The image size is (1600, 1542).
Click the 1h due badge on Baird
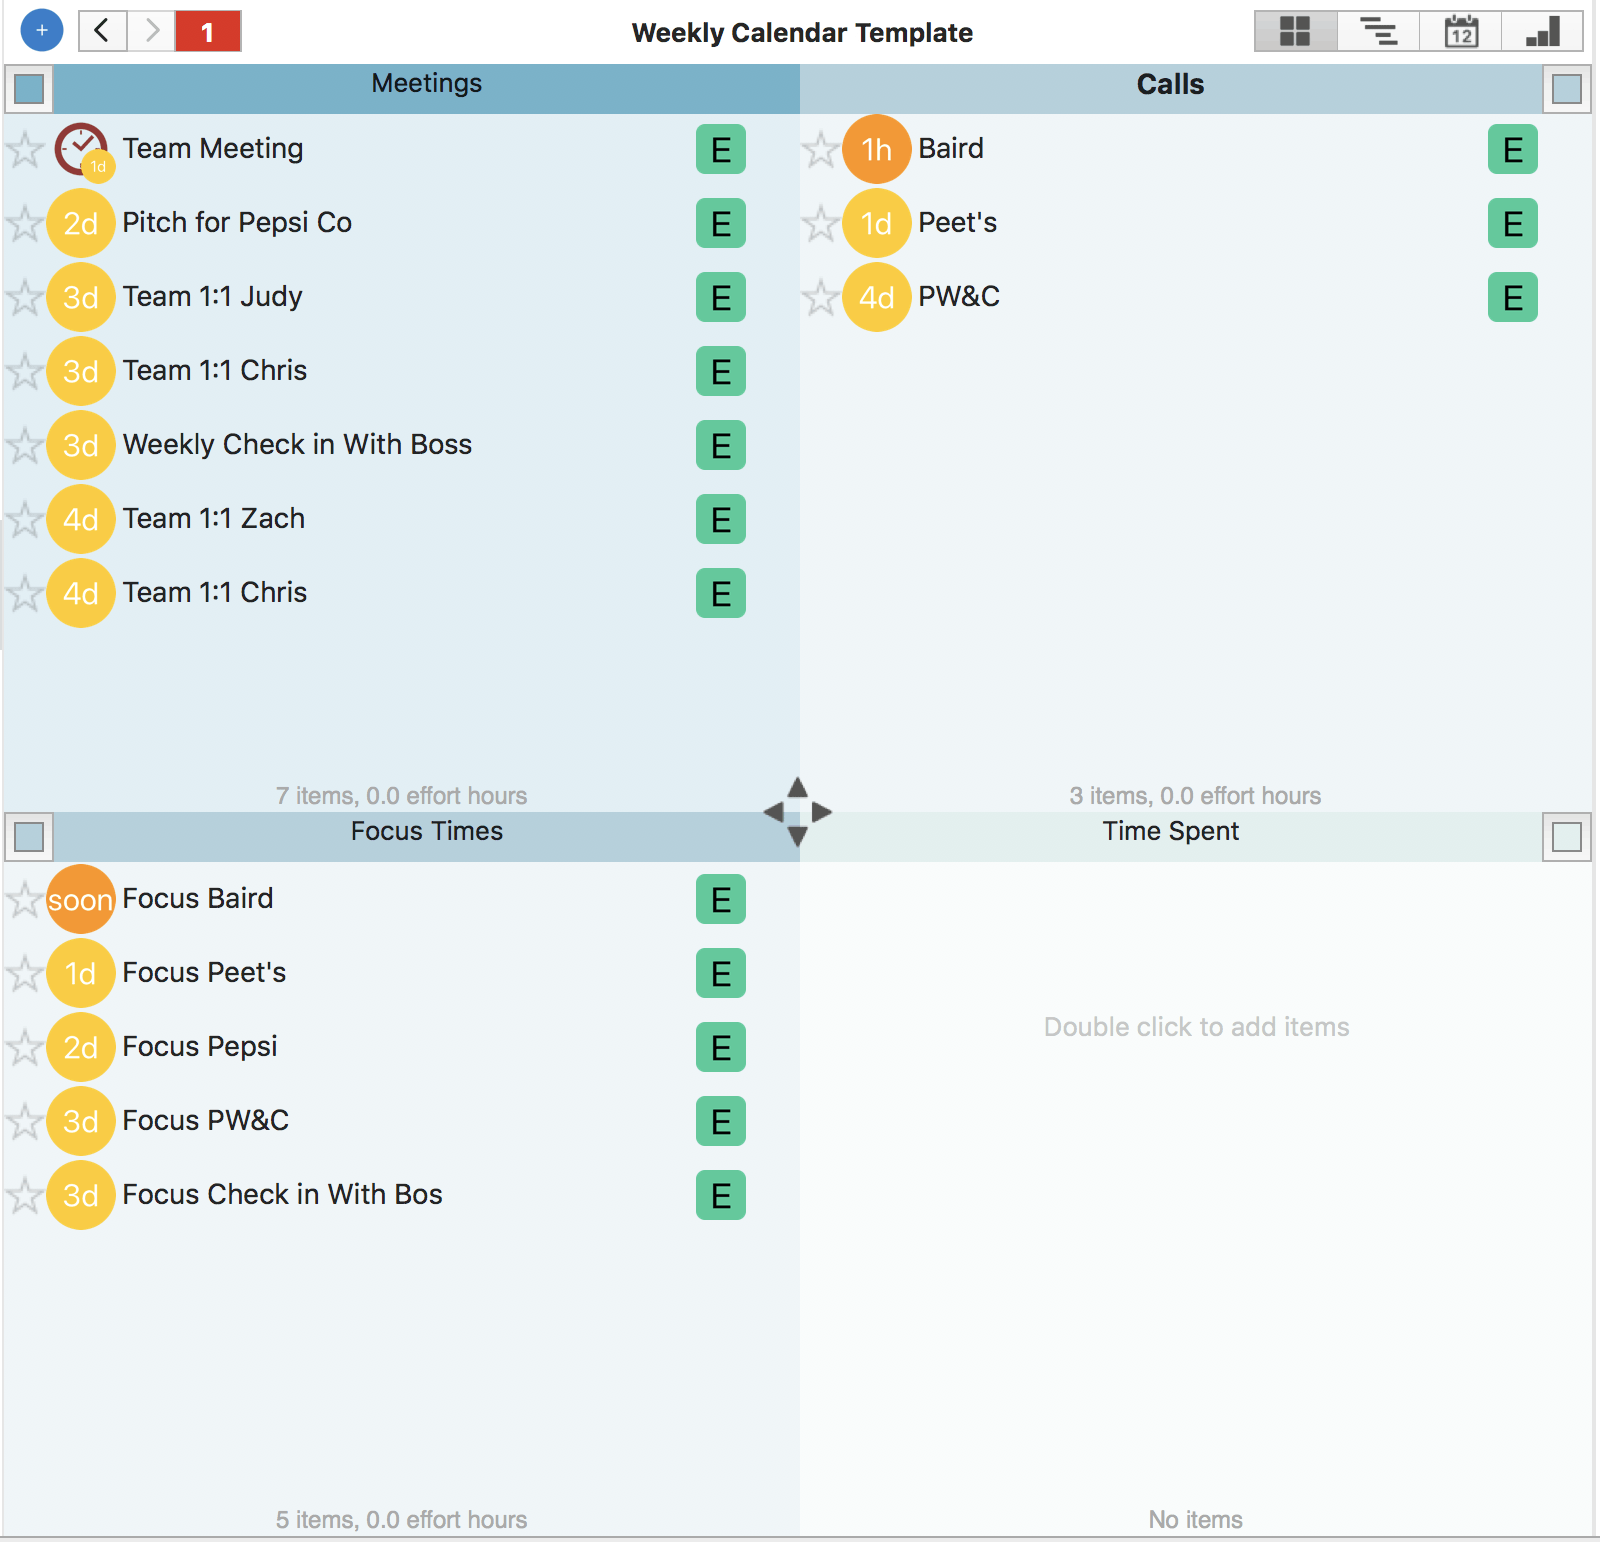pyautogui.click(x=877, y=149)
